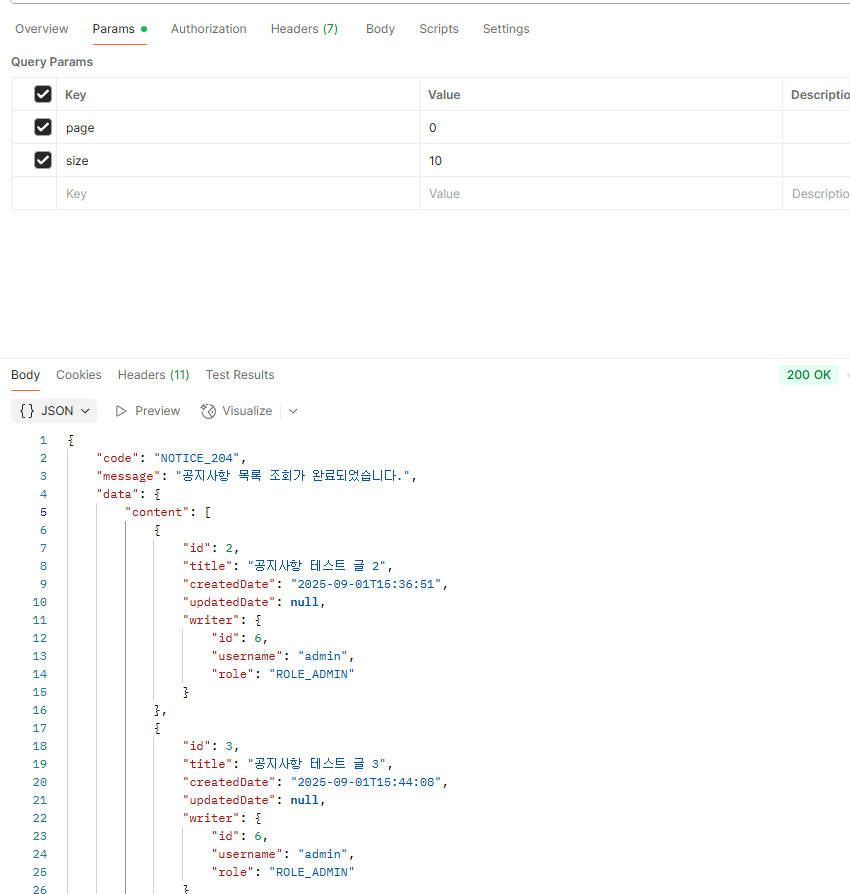Click "ROLE_ADMIN" value on line 14
The width and height of the screenshot is (850, 894).
312,674
